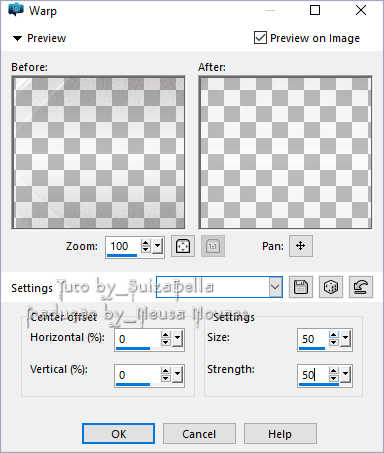Open the Strength slider dropdown arrow
The height and width of the screenshot is (453, 384).
pyautogui.click(x=346, y=374)
